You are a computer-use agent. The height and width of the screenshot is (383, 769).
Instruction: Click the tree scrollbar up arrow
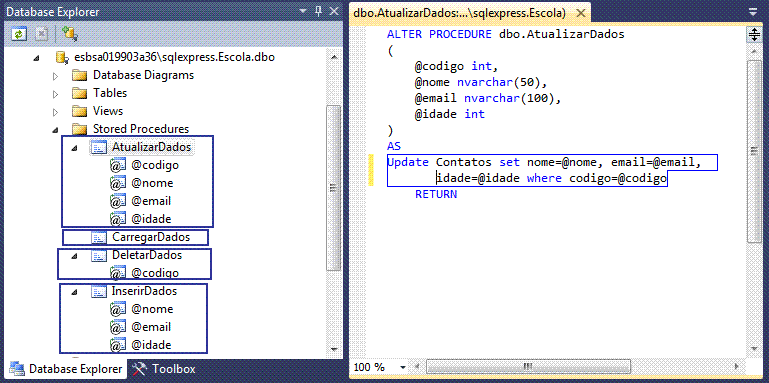coord(334,58)
